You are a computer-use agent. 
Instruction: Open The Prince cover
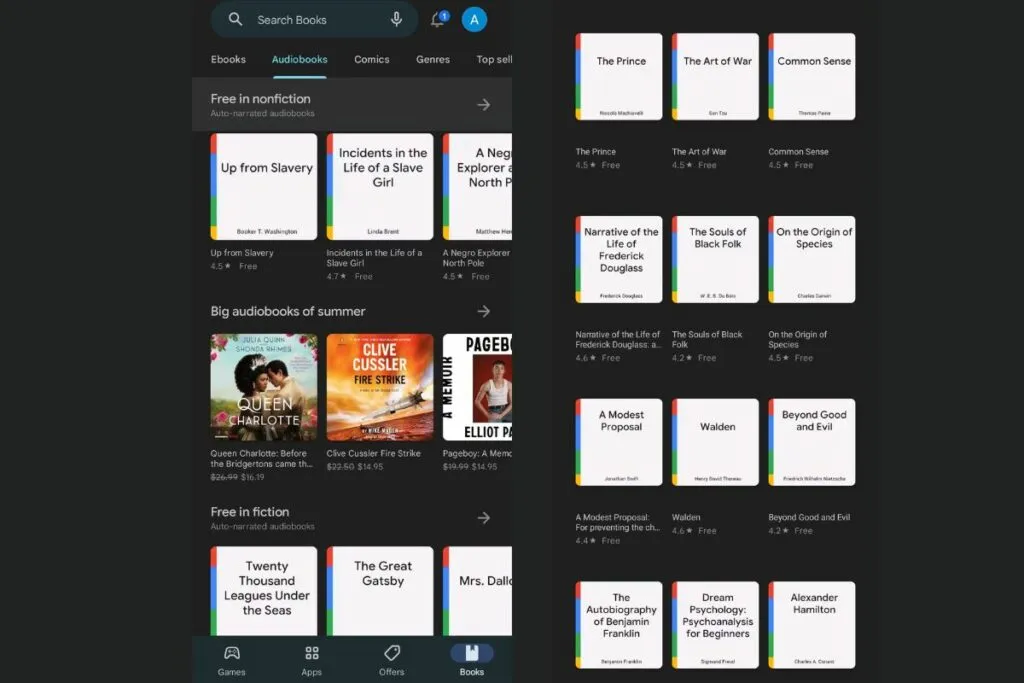[x=619, y=76]
